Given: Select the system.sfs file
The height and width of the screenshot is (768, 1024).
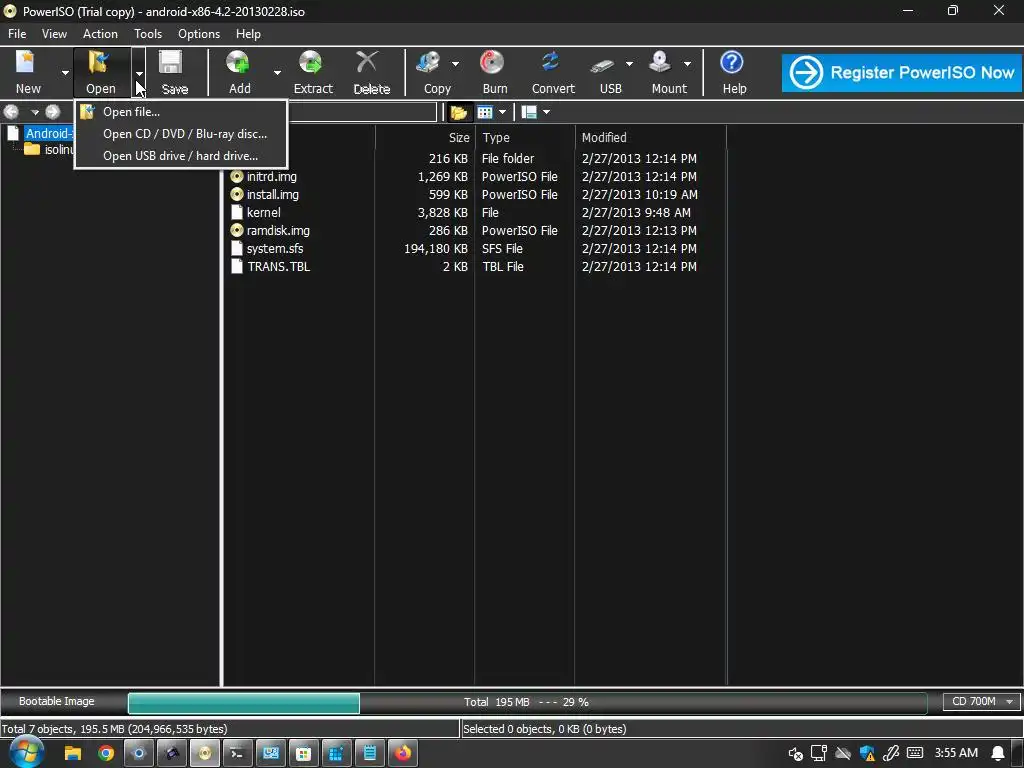Looking at the screenshot, I should click(x=274, y=249).
